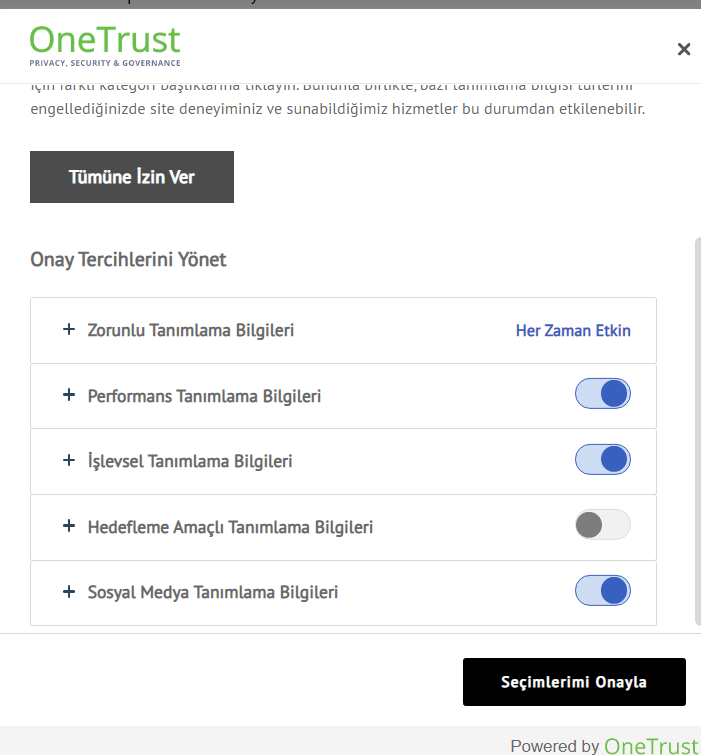This screenshot has height=755, width=701.
Task: Click the OneTrust logo in the header
Action: click(x=105, y=45)
